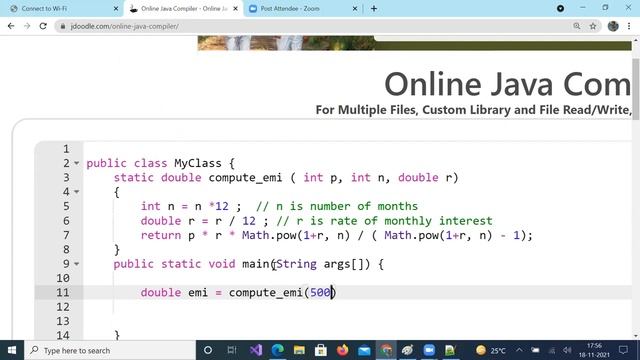The height and width of the screenshot is (360, 640).
Task: Open network status in system tray
Action: tap(551, 350)
